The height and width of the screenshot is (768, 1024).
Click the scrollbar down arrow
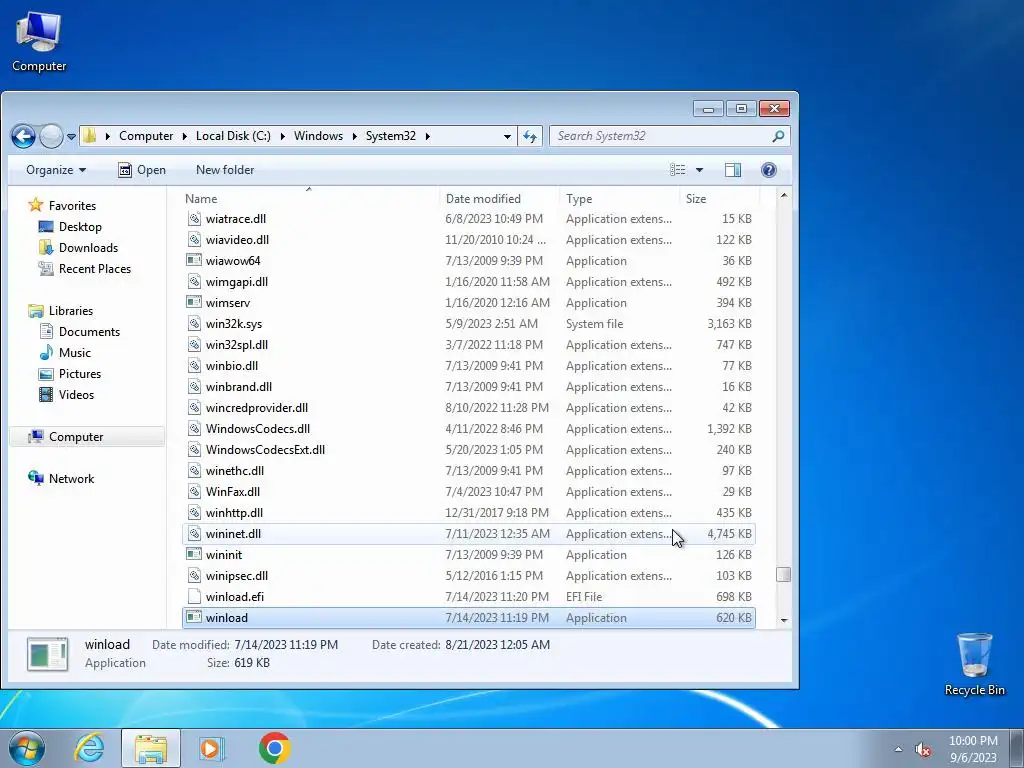pyautogui.click(x=784, y=620)
